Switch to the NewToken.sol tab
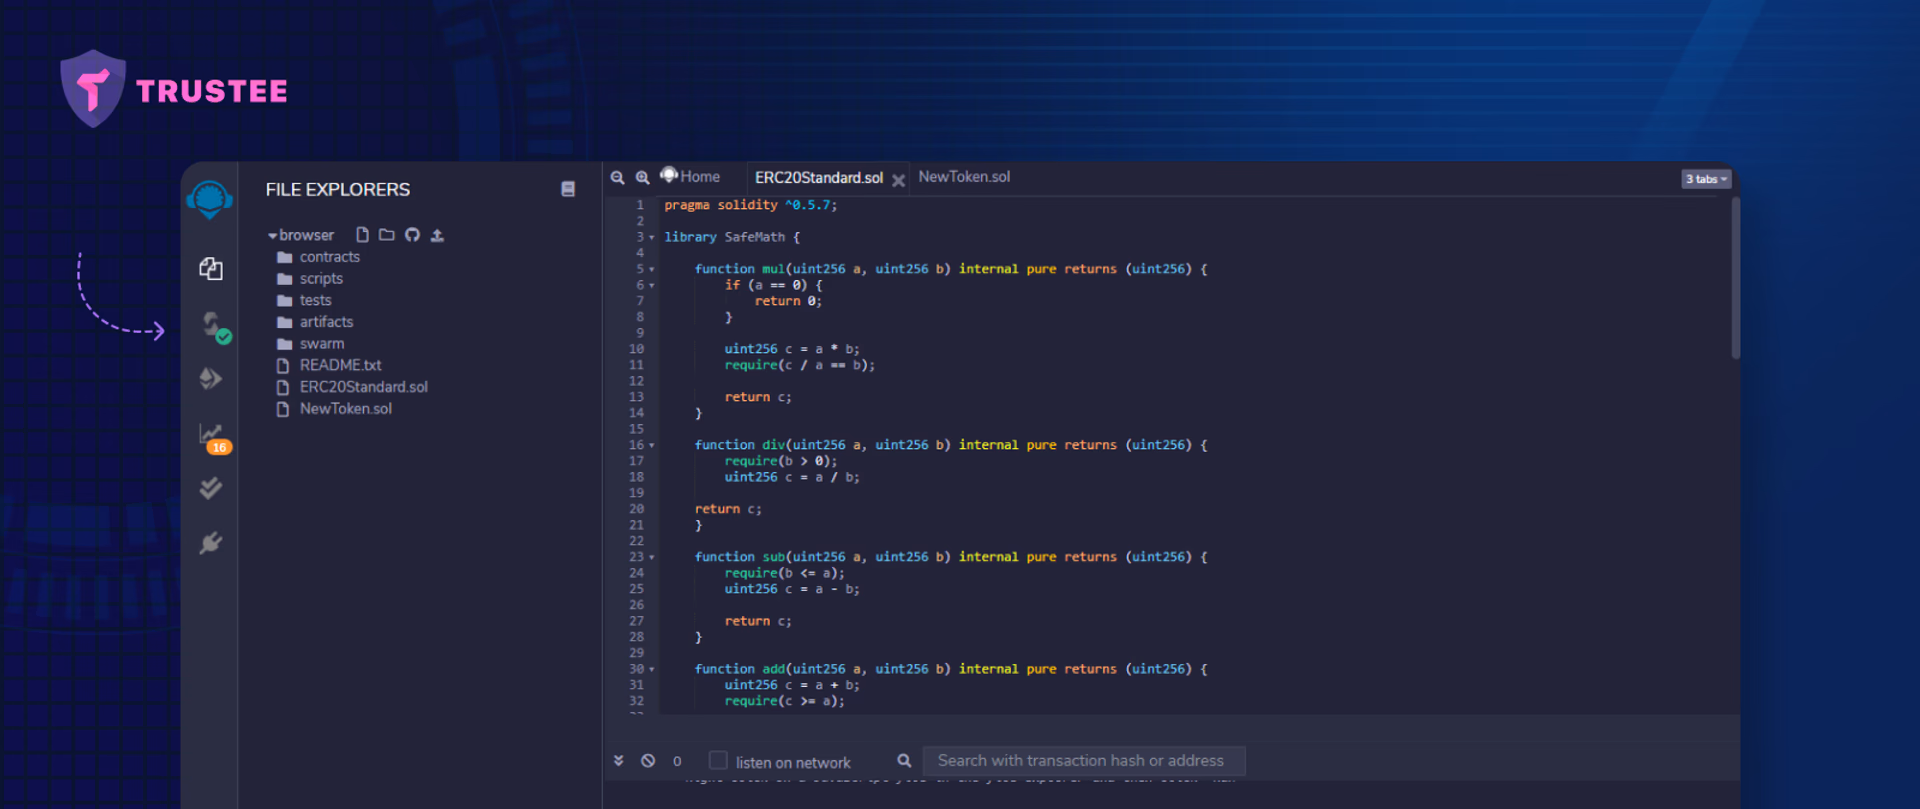This screenshot has width=1920, height=809. pos(964,177)
